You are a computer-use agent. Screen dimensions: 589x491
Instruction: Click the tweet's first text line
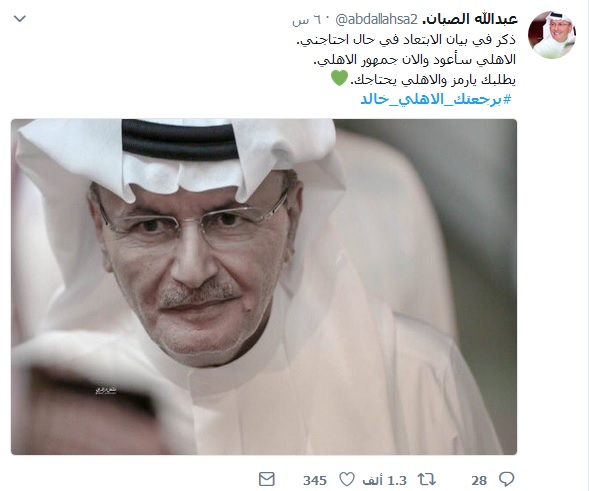pos(406,40)
